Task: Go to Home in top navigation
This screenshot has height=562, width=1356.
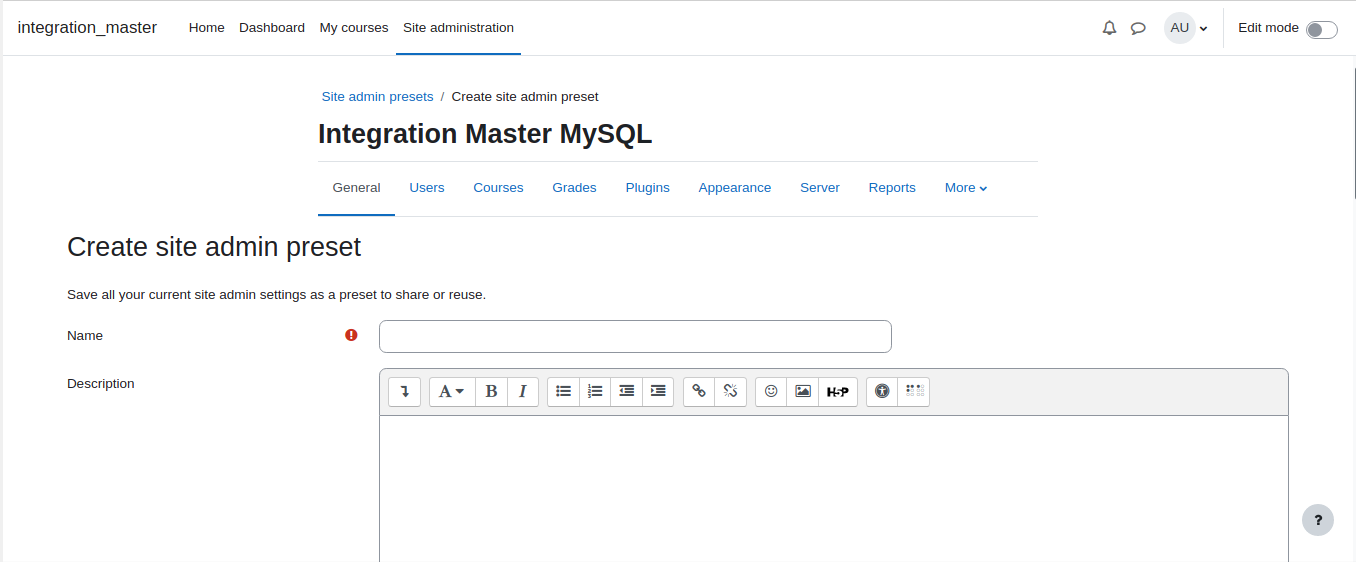Action: click(x=206, y=28)
